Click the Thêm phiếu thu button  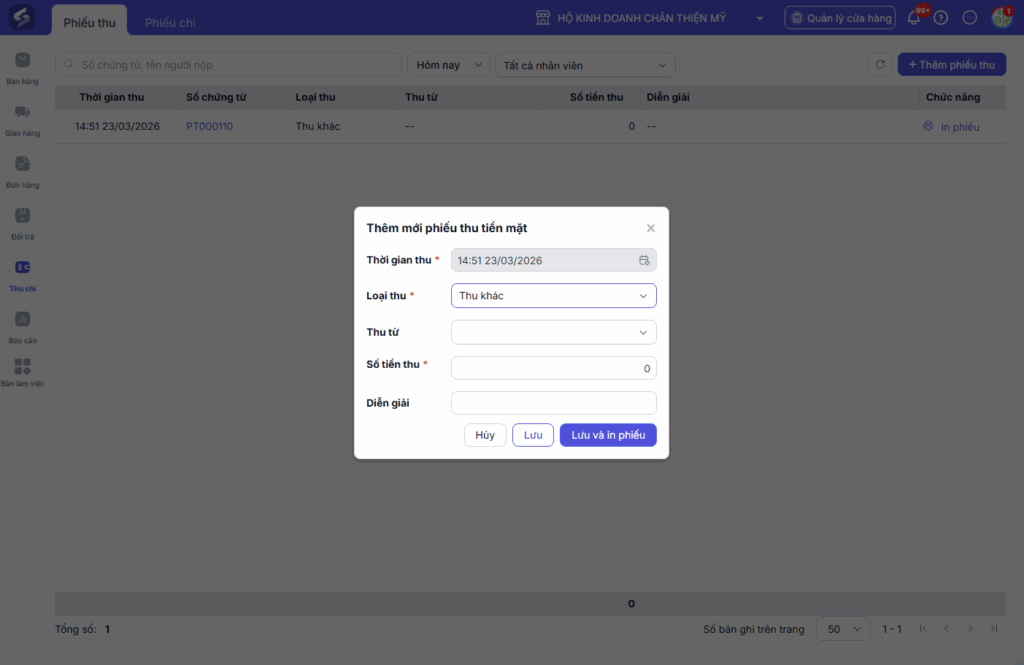952,65
